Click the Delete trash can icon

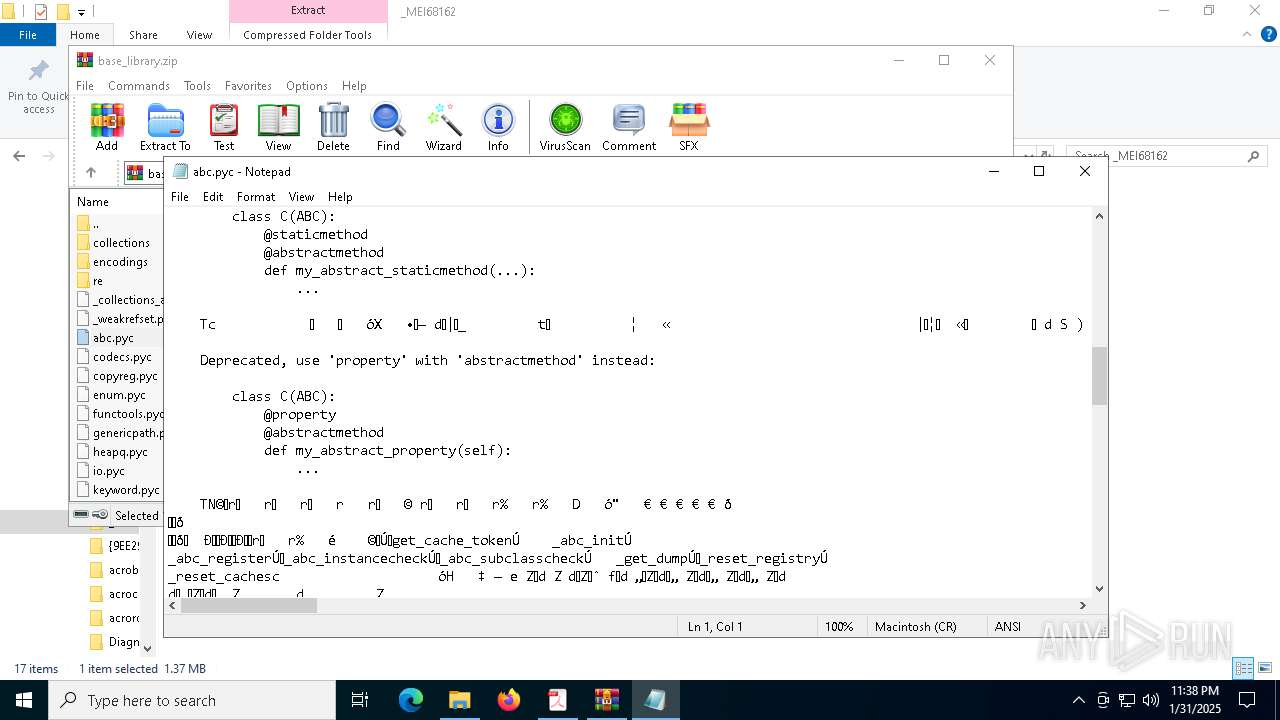(333, 127)
